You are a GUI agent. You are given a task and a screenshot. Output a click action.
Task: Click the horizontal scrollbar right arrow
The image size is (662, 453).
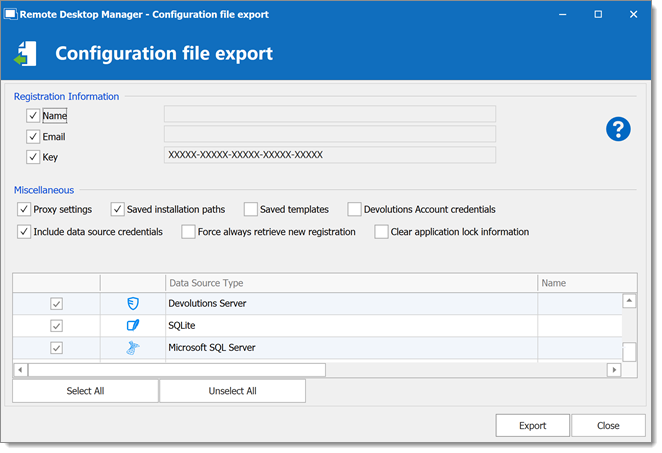point(614,370)
